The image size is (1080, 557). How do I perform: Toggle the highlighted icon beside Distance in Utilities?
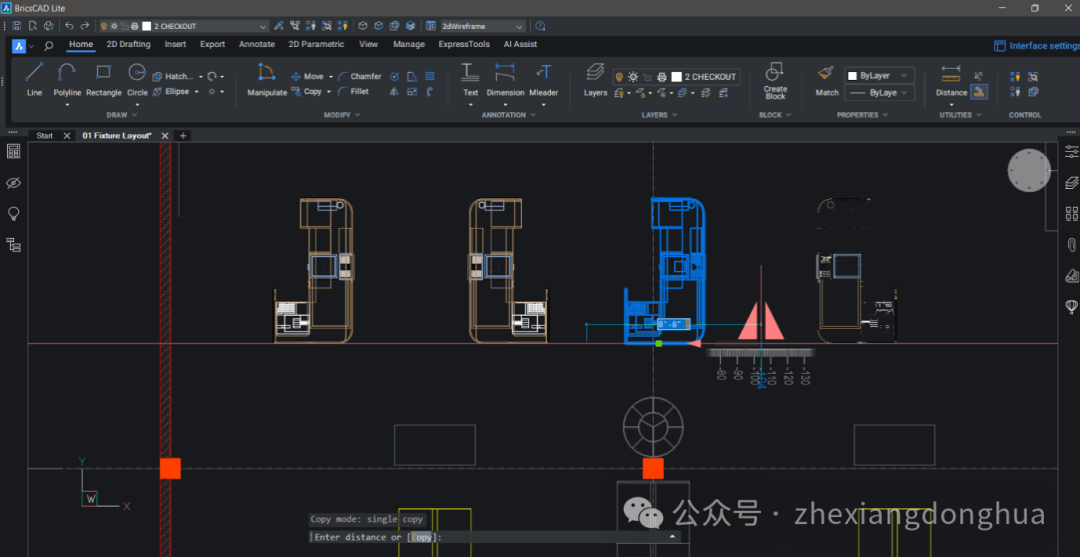979,92
